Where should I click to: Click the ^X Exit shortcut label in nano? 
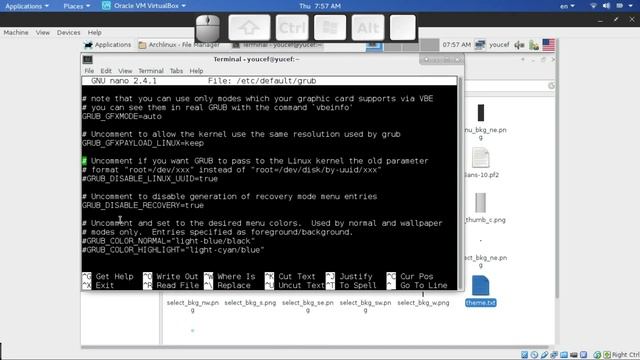coord(98,285)
